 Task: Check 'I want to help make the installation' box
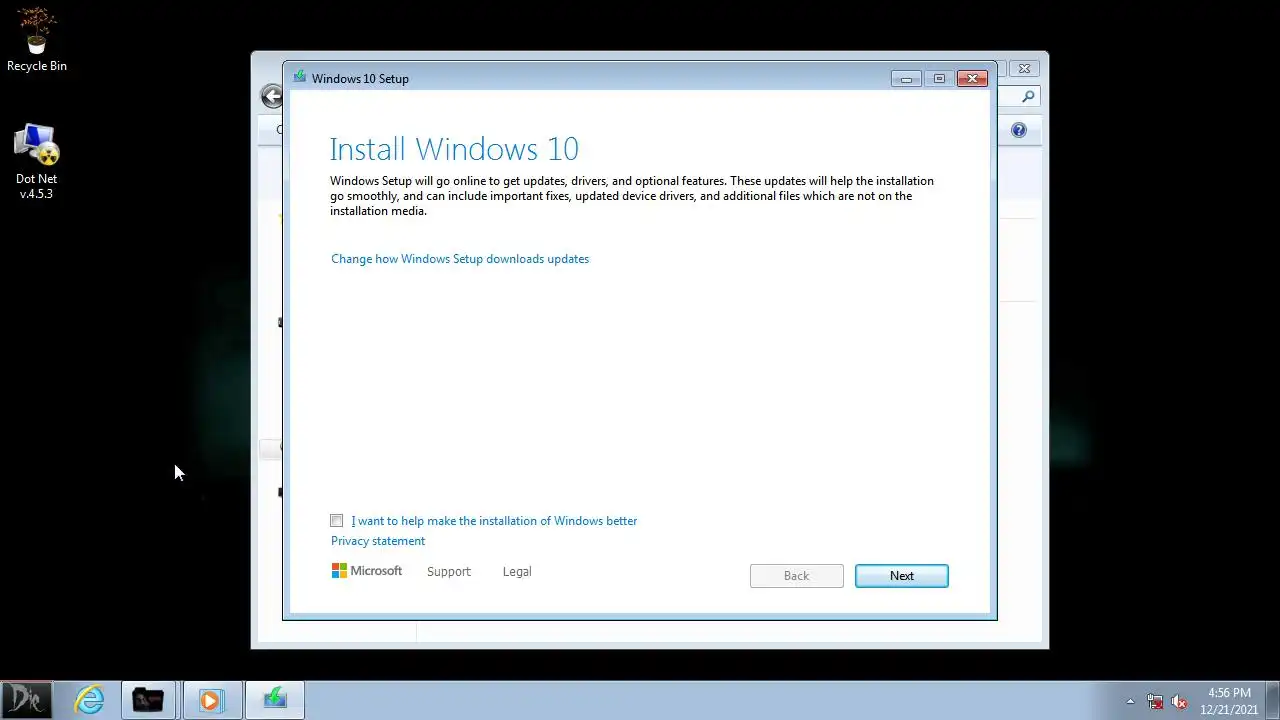337,521
